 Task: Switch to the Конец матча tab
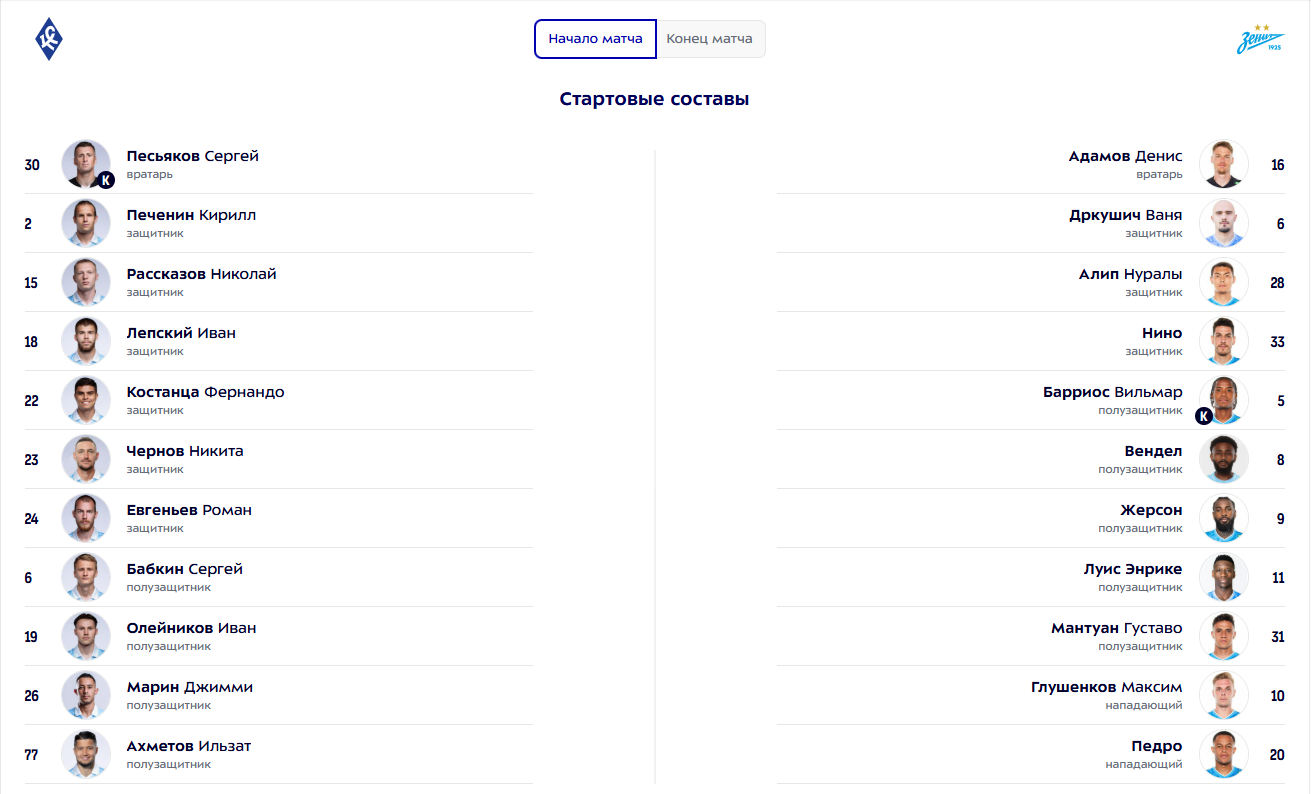(x=710, y=39)
